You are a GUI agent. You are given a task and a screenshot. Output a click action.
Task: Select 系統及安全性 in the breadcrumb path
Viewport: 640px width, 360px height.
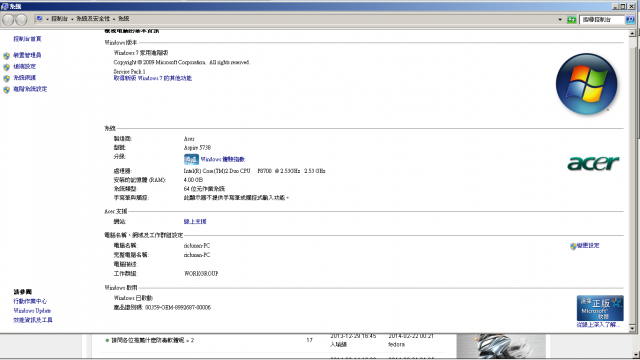click(x=93, y=19)
